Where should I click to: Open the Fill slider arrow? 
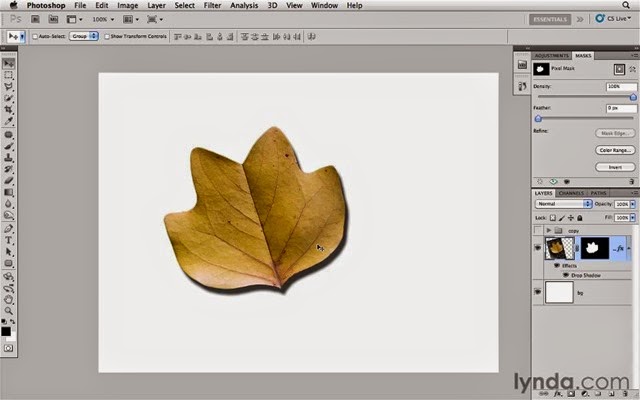[633, 218]
